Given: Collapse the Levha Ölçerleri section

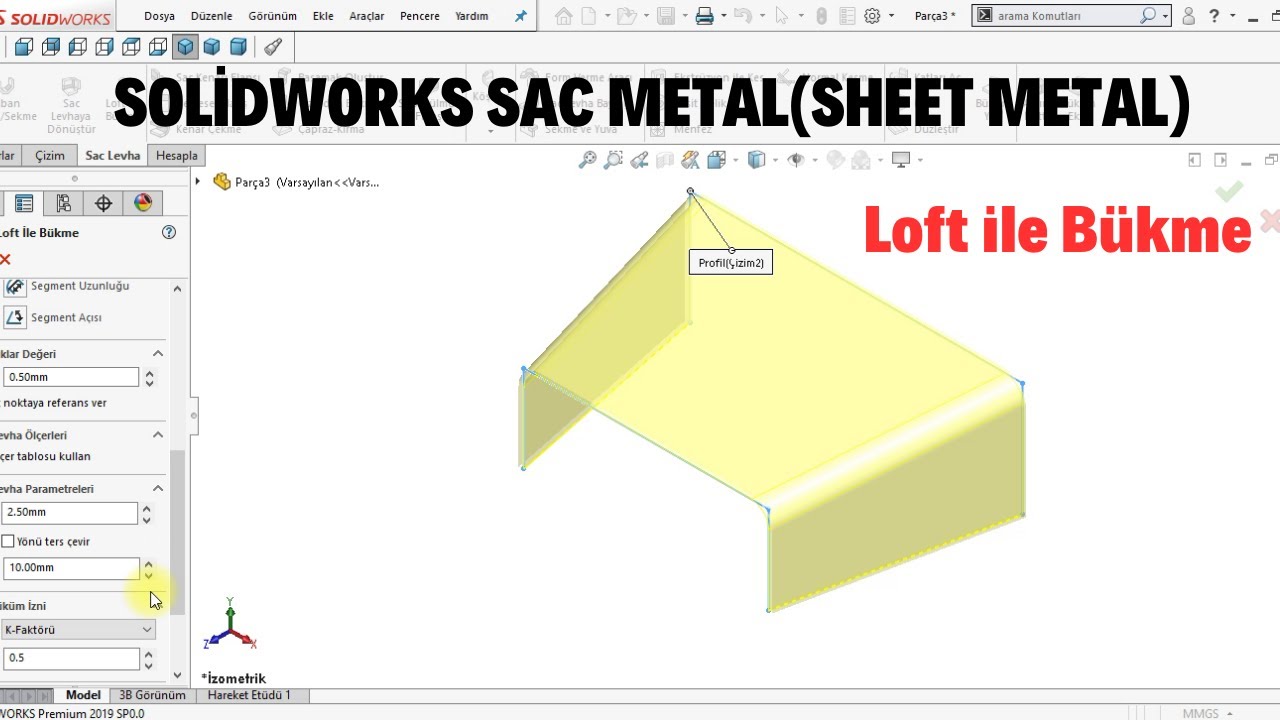Looking at the screenshot, I should point(158,435).
